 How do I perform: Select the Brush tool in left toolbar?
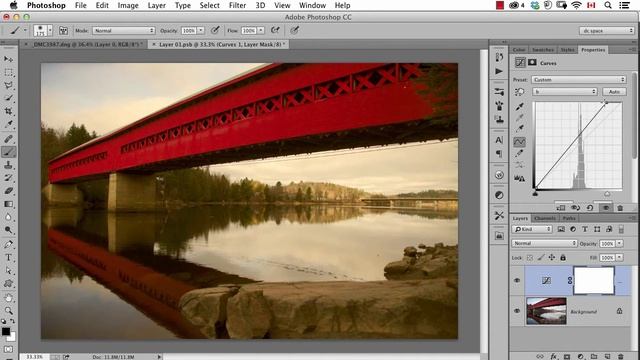click(8, 152)
